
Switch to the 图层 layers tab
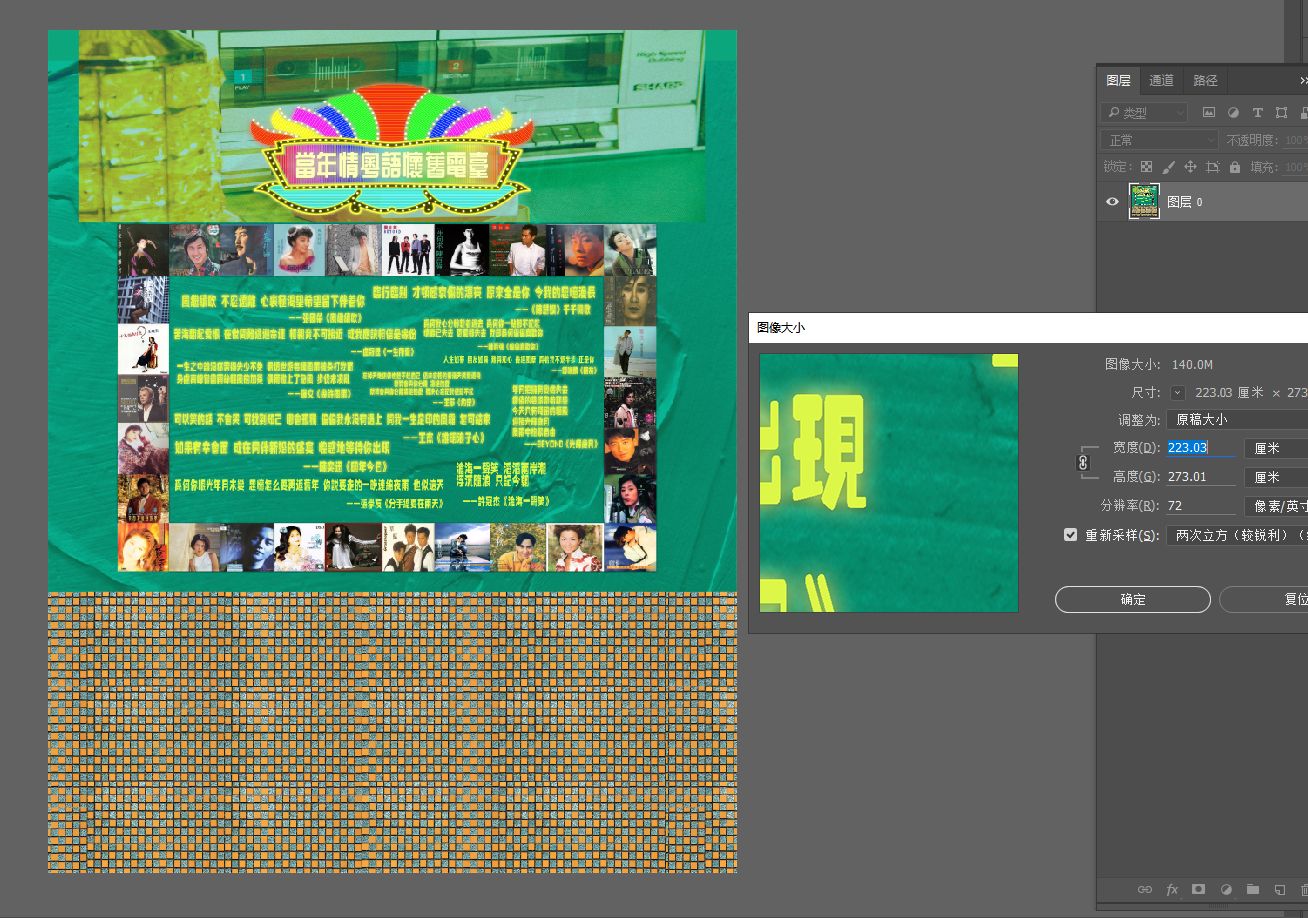1118,81
